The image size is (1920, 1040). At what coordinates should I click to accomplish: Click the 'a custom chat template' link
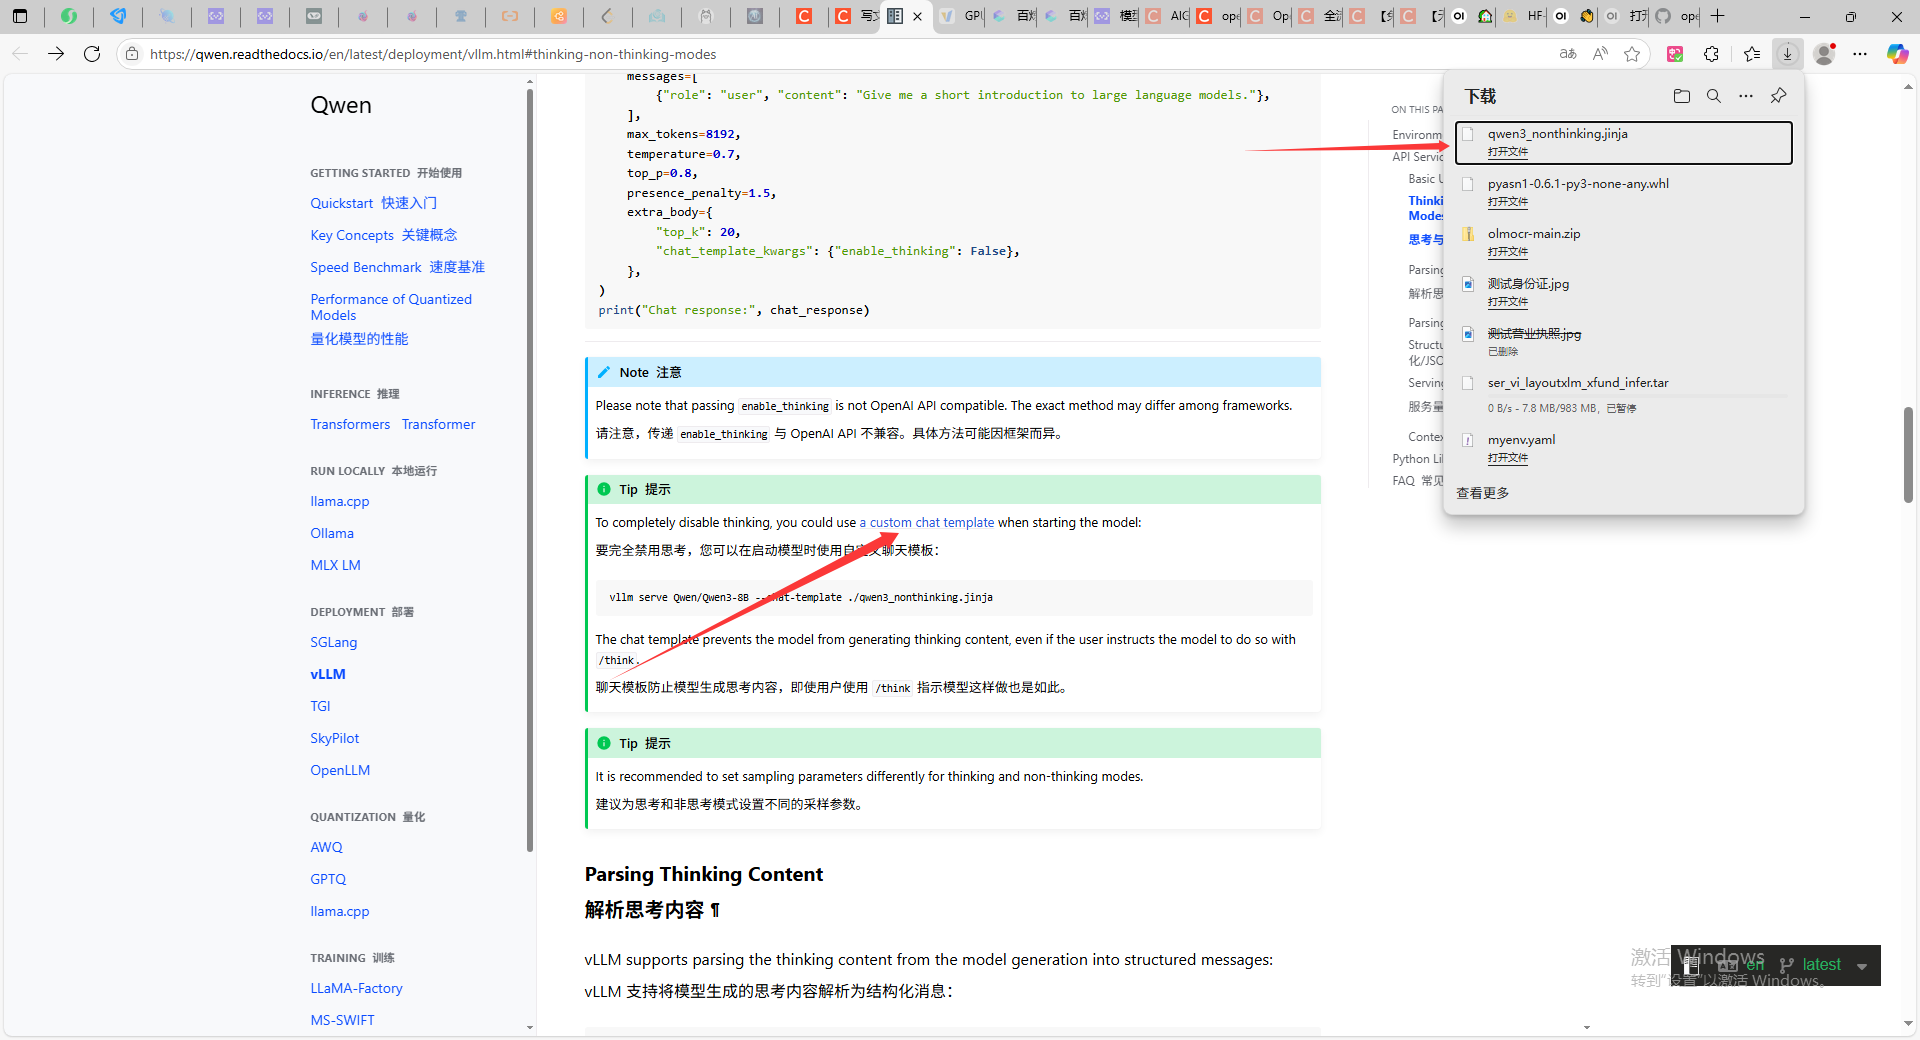pyautogui.click(x=927, y=523)
